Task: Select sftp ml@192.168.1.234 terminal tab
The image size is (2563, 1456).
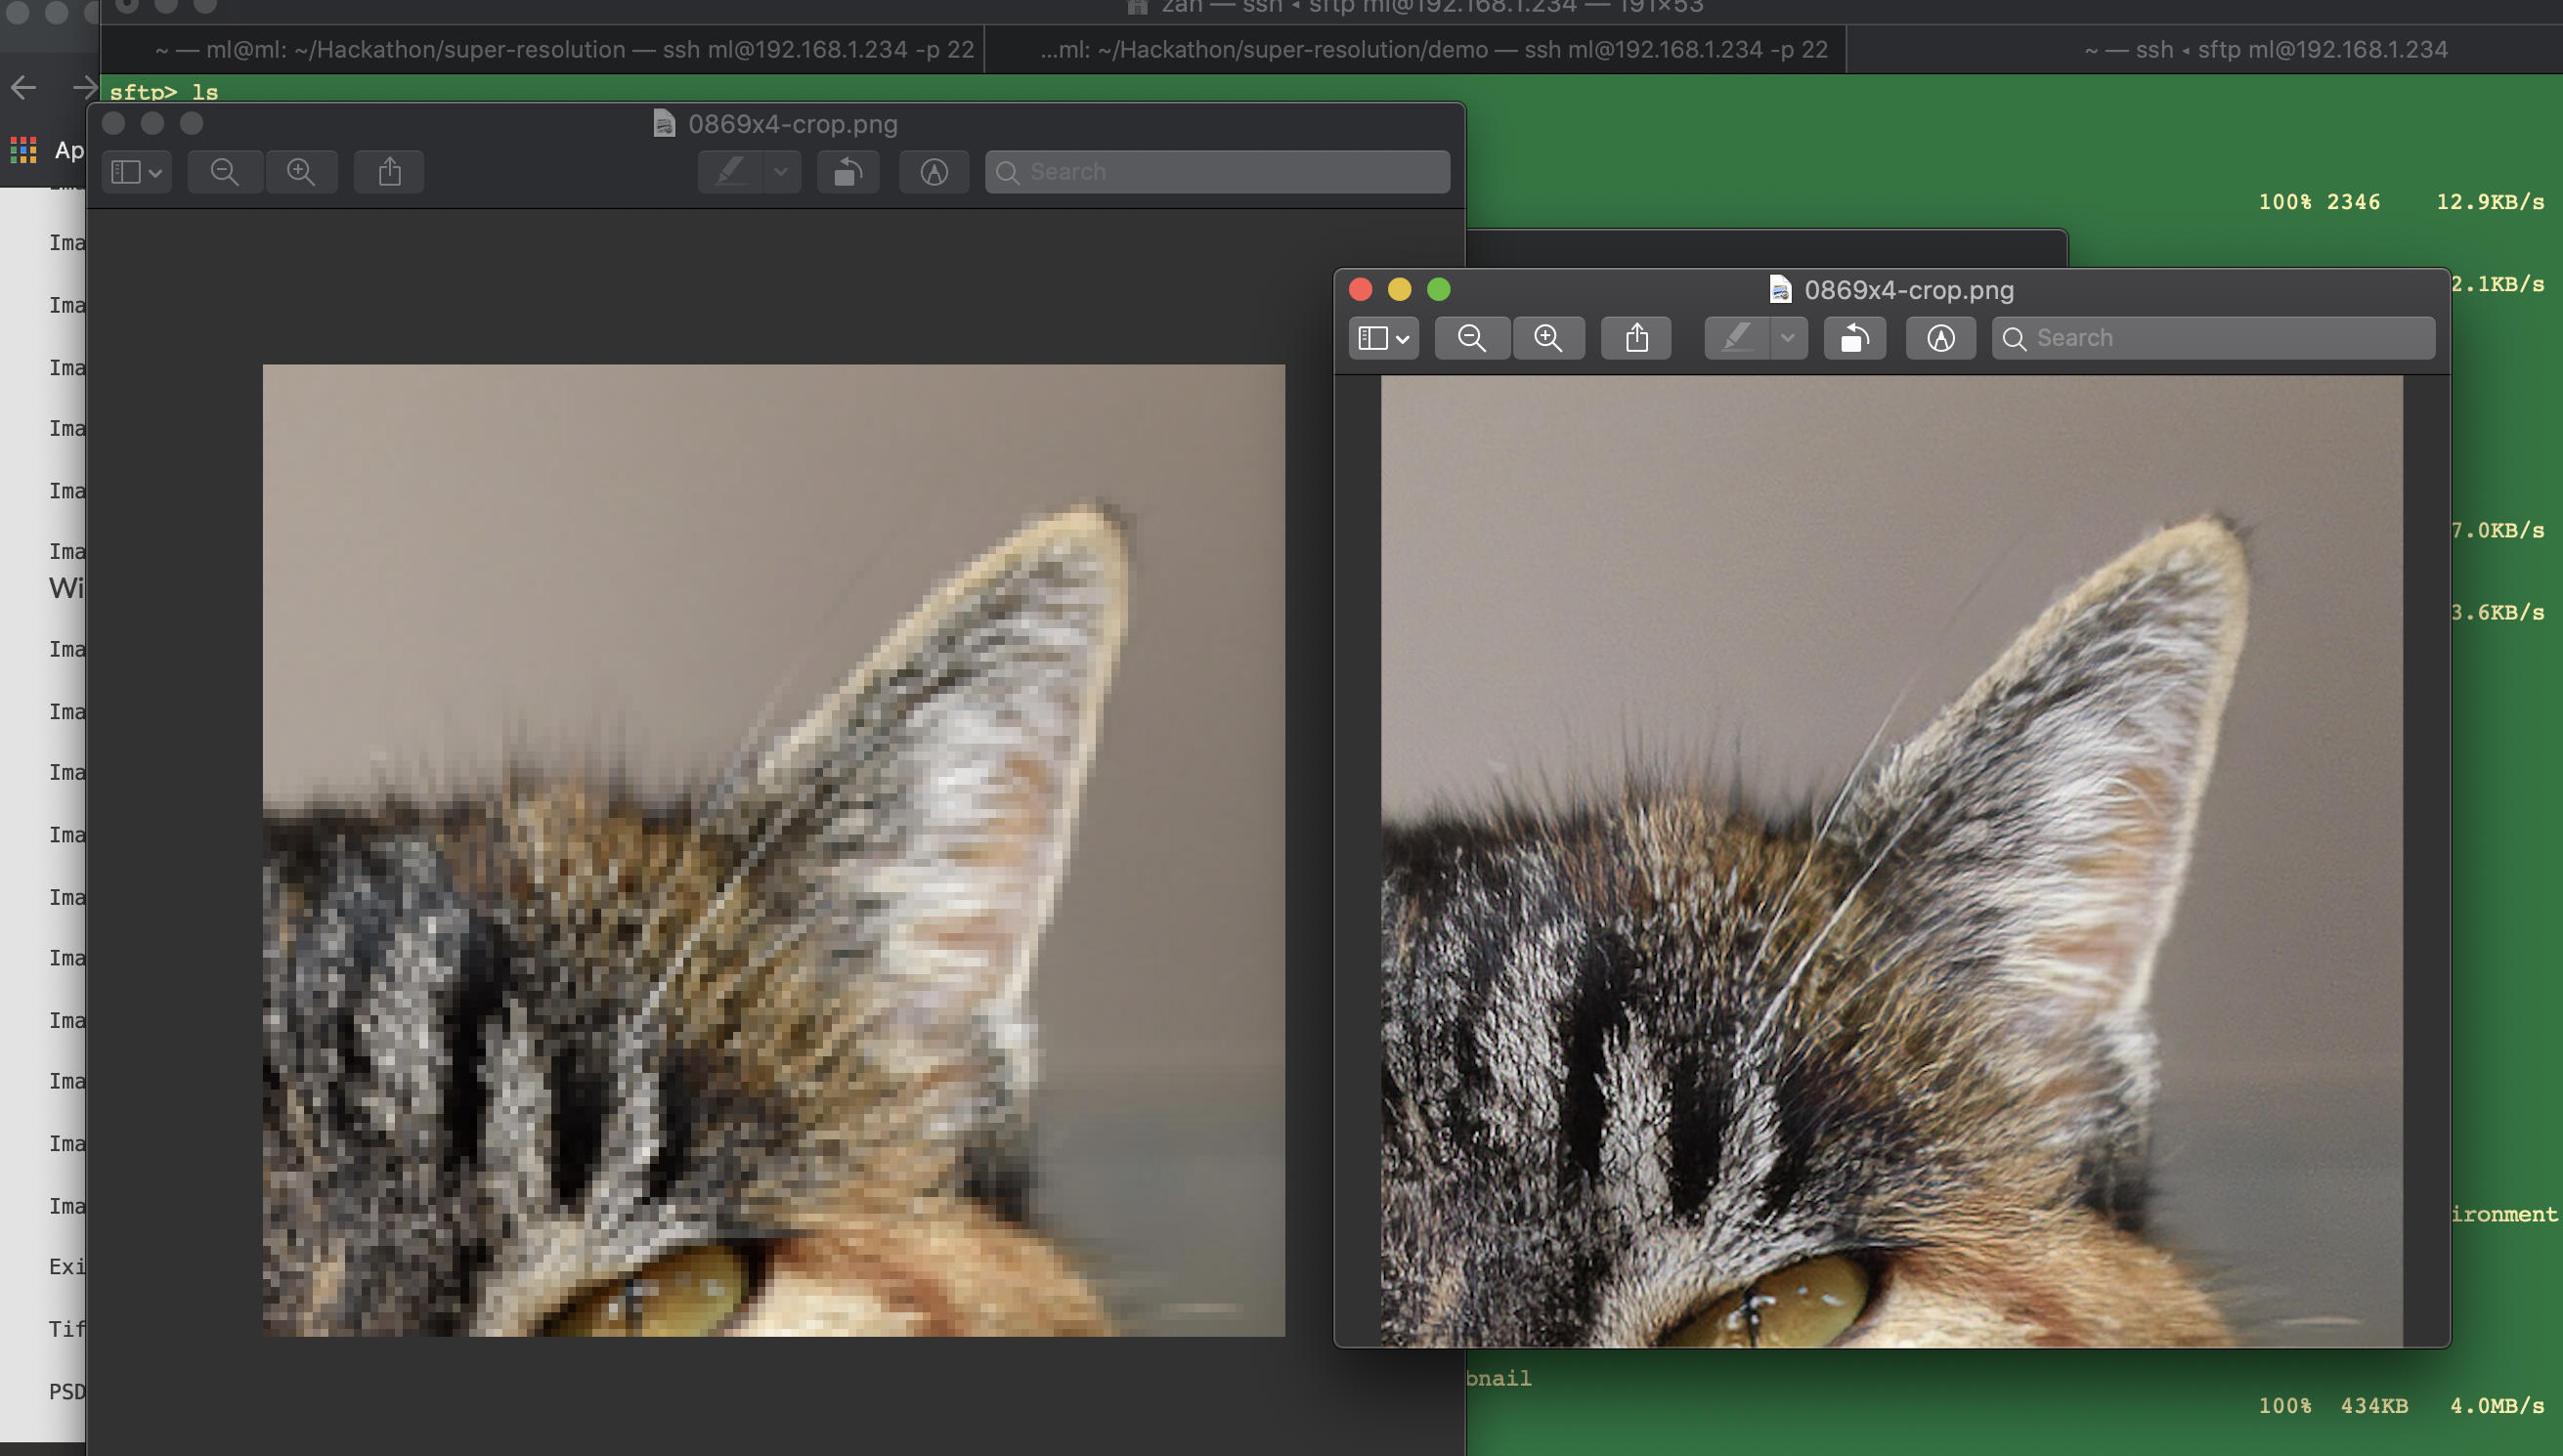Action: pyautogui.click(x=2265, y=50)
